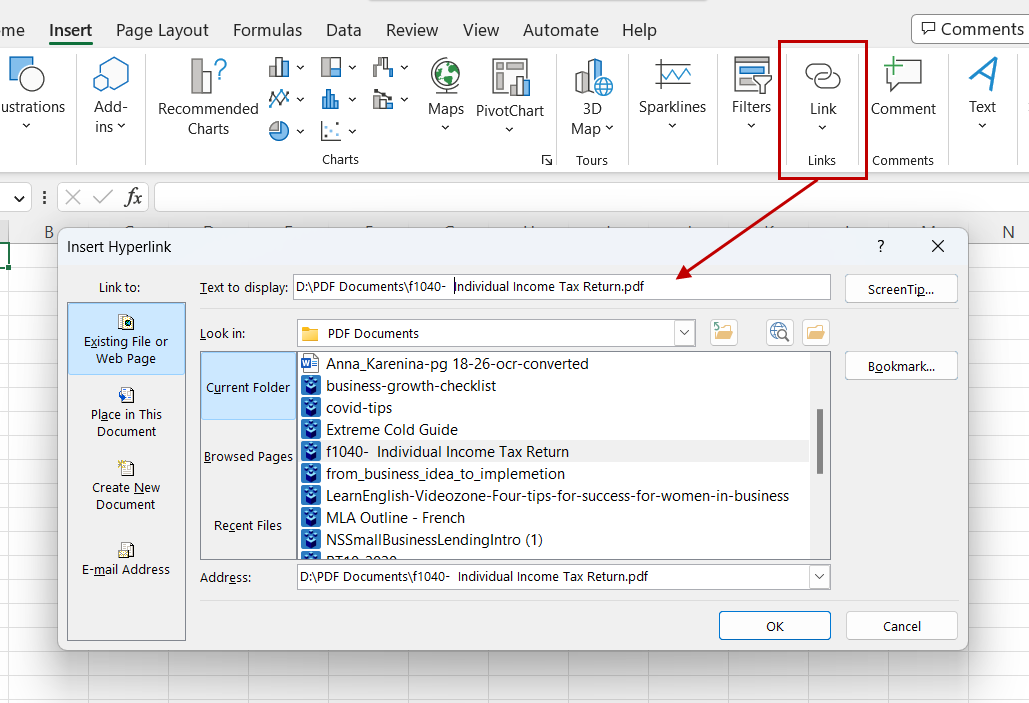1029x703 pixels.
Task: Open the Look in folder dropdown
Action: coord(684,332)
